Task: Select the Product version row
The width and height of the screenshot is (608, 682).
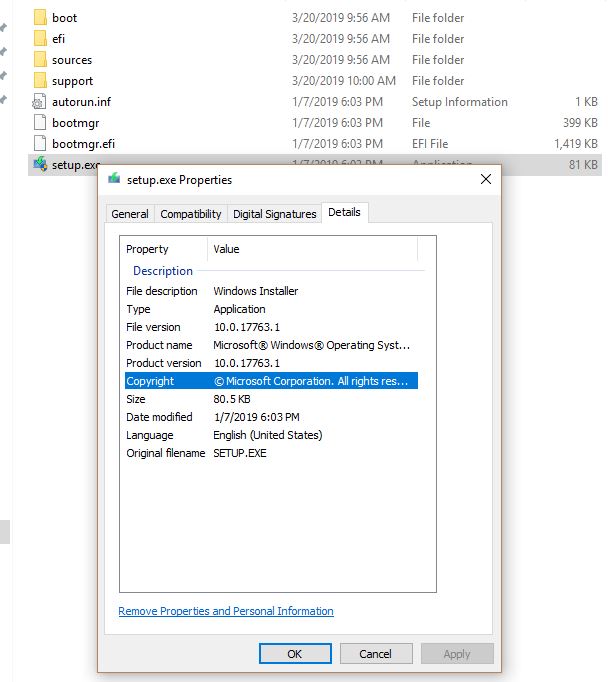Action: tap(271, 363)
